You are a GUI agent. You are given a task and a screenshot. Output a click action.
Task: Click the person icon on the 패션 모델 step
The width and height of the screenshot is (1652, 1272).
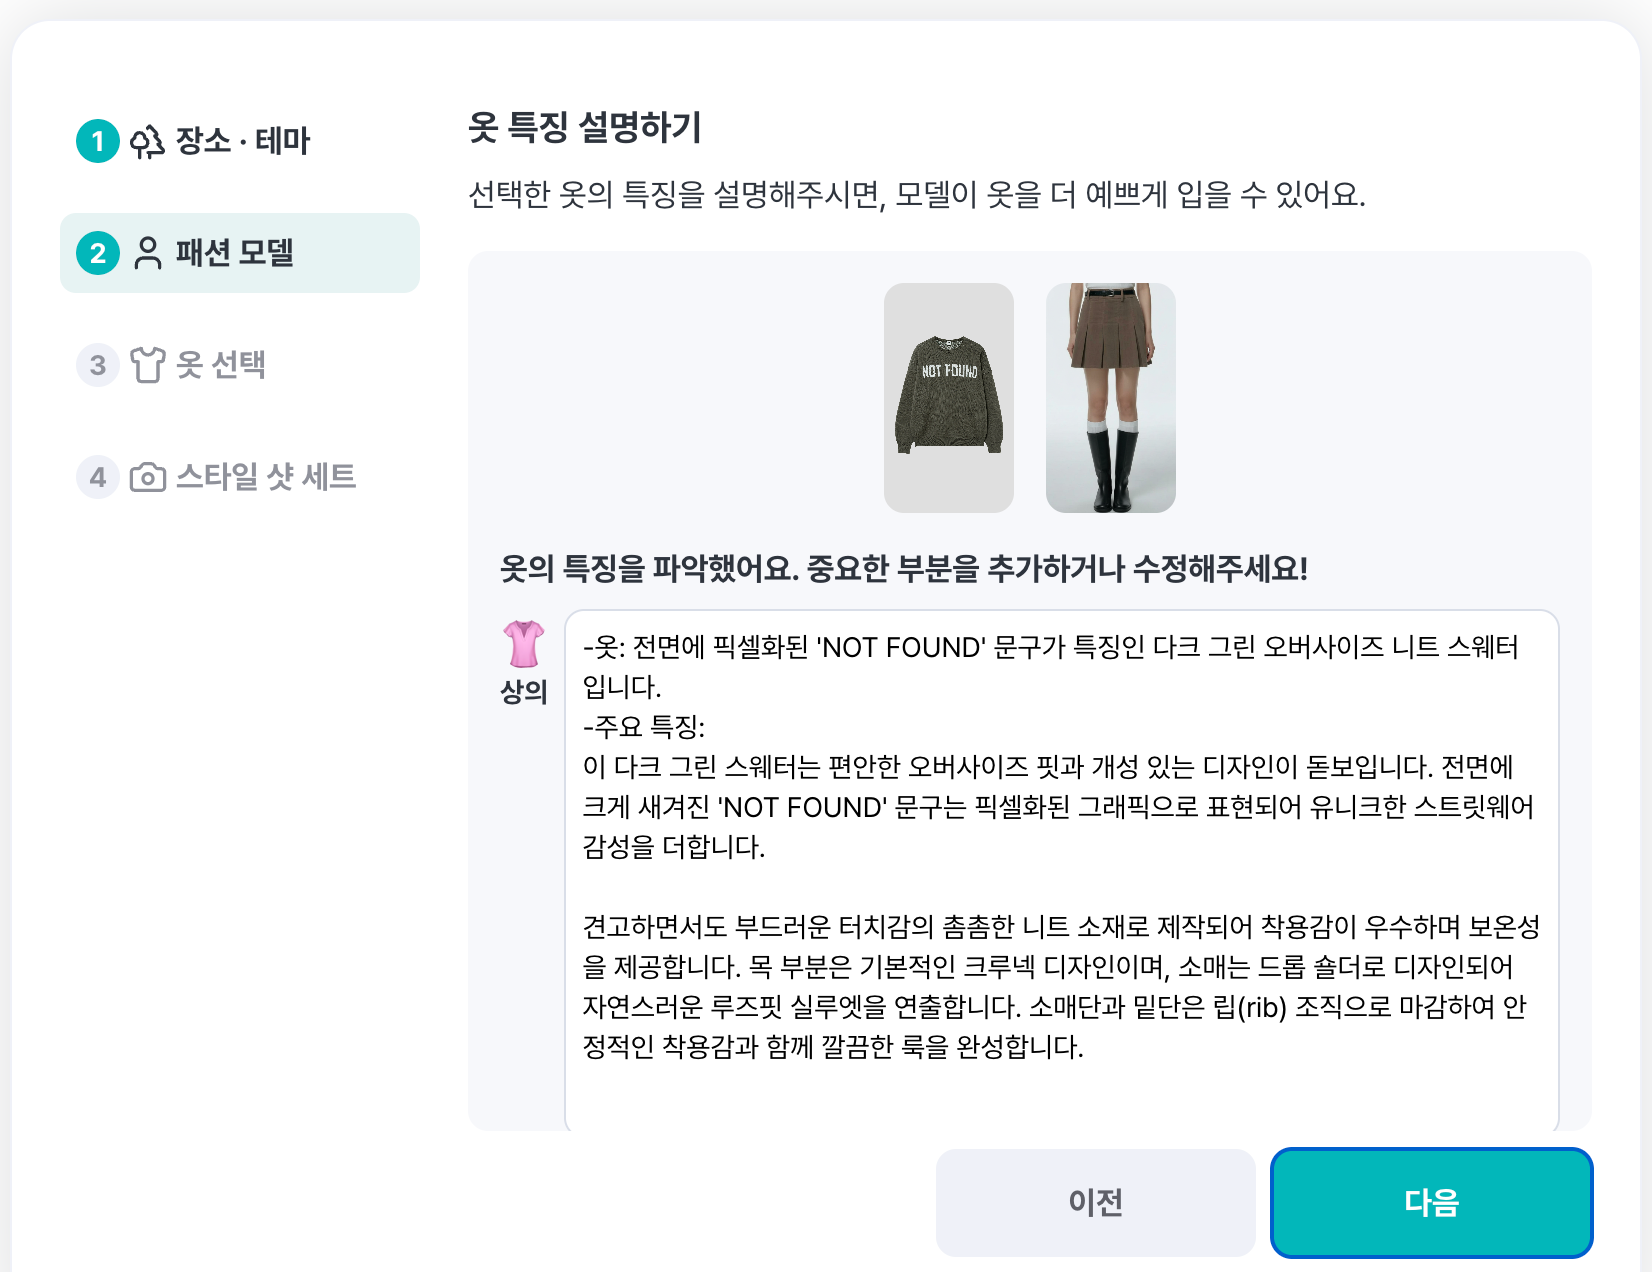(147, 253)
